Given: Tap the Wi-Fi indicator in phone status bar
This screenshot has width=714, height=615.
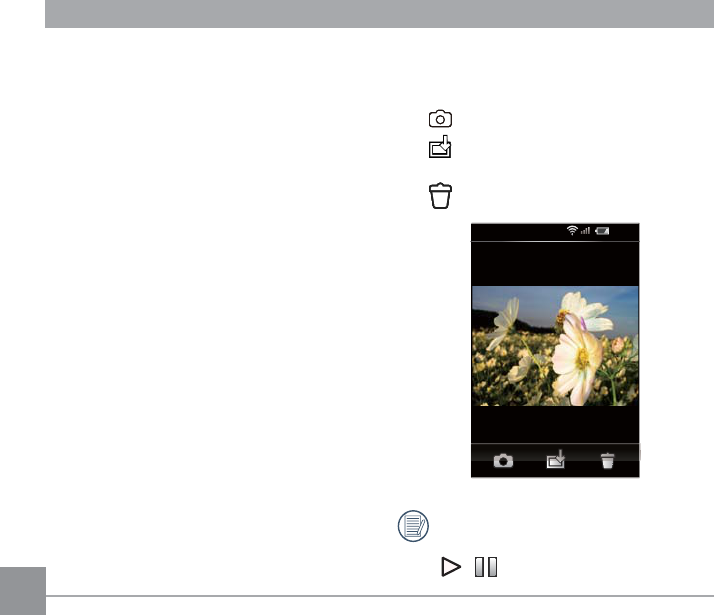Looking at the screenshot, I should coord(572,230).
